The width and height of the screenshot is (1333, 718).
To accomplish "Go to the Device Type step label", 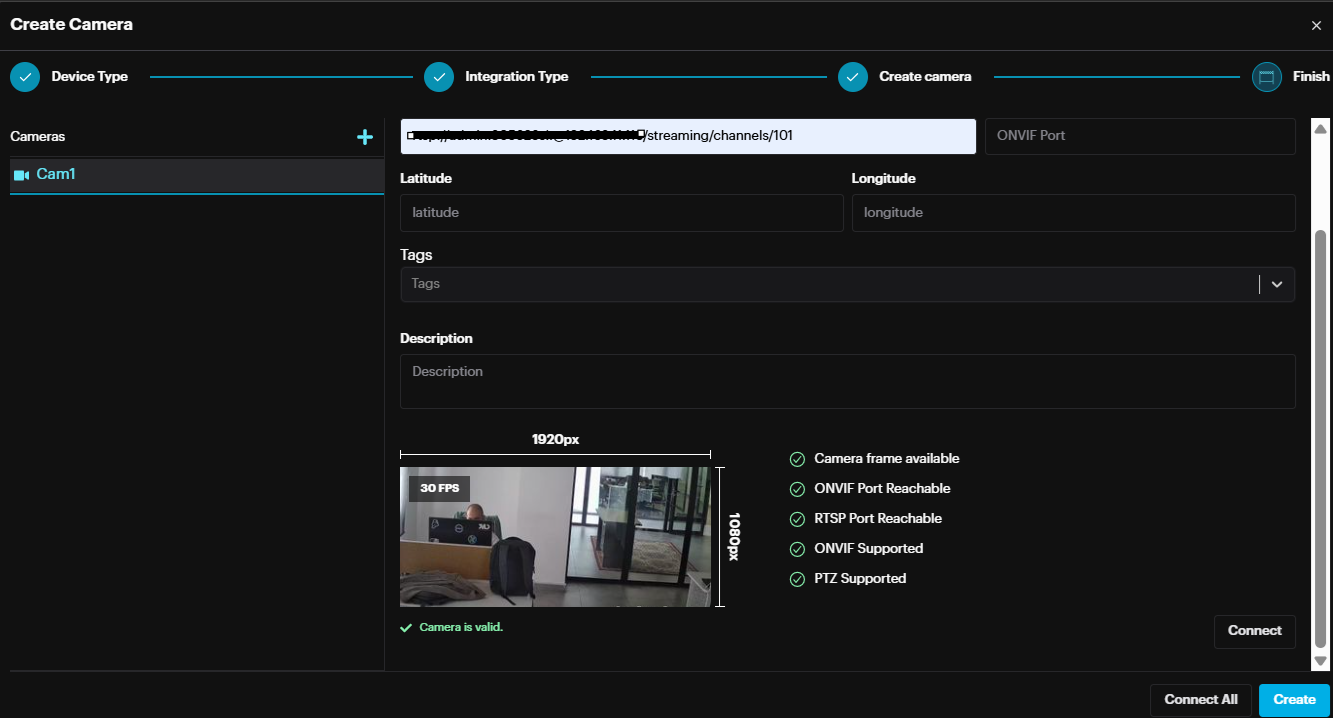I will click(89, 77).
